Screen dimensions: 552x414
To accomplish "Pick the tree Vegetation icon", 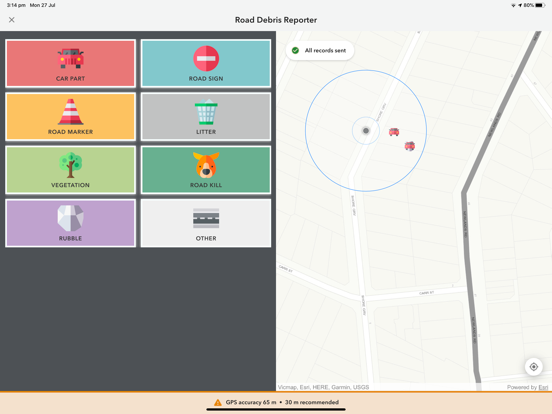I will 70,165.
